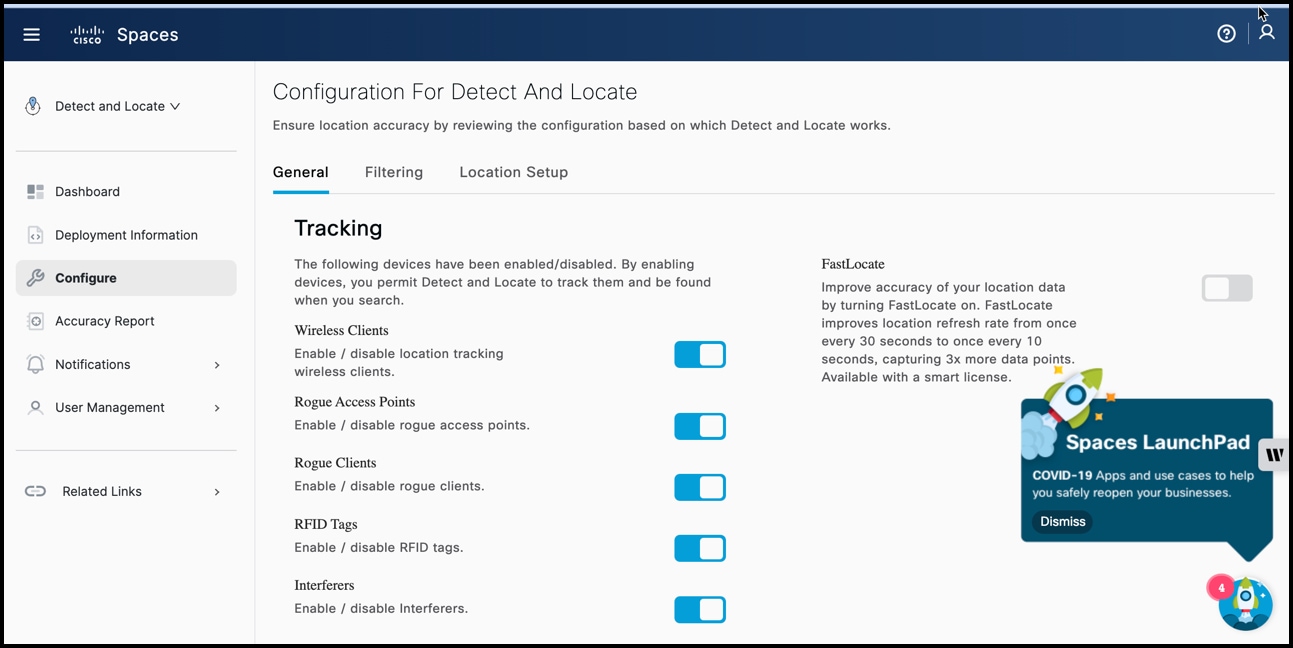
Task: Enable the FastLocate toggle
Action: pos(1227,289)
